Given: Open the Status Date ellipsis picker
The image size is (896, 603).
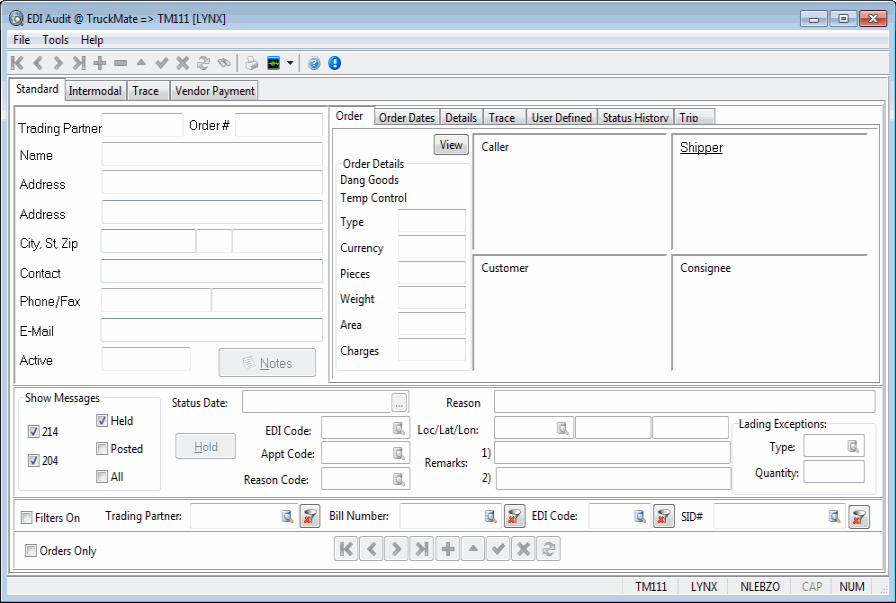Looking at the screenshot, I should (399, 402).
